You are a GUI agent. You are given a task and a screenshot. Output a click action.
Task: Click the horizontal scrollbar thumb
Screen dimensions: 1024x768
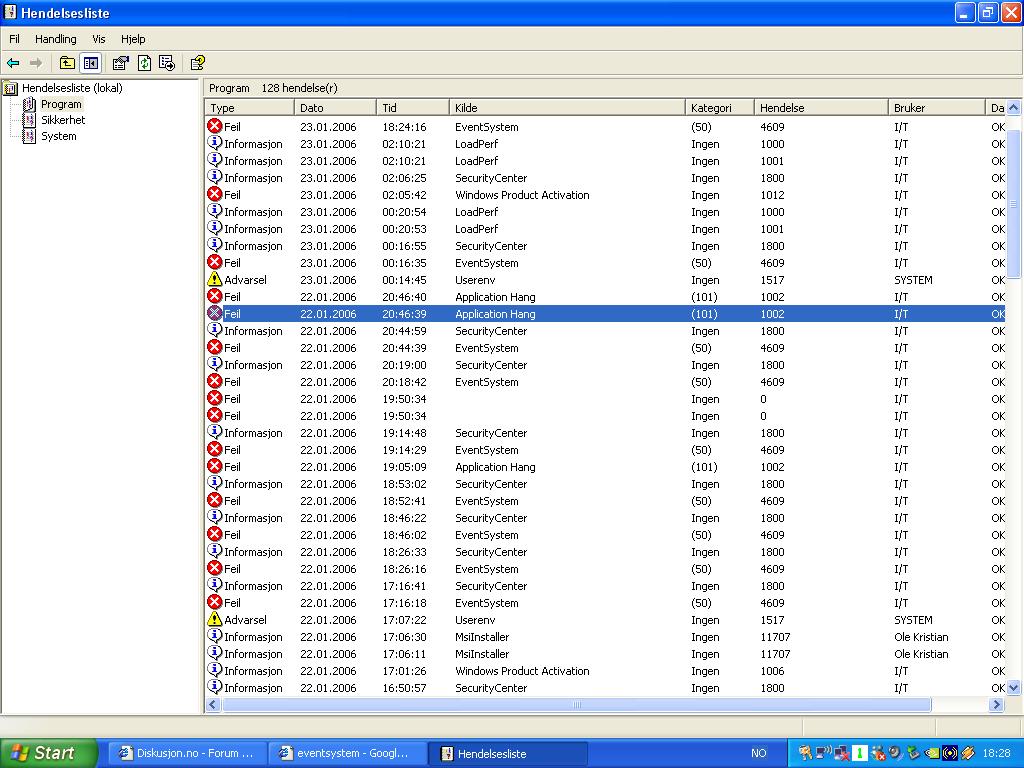[576, 705]
